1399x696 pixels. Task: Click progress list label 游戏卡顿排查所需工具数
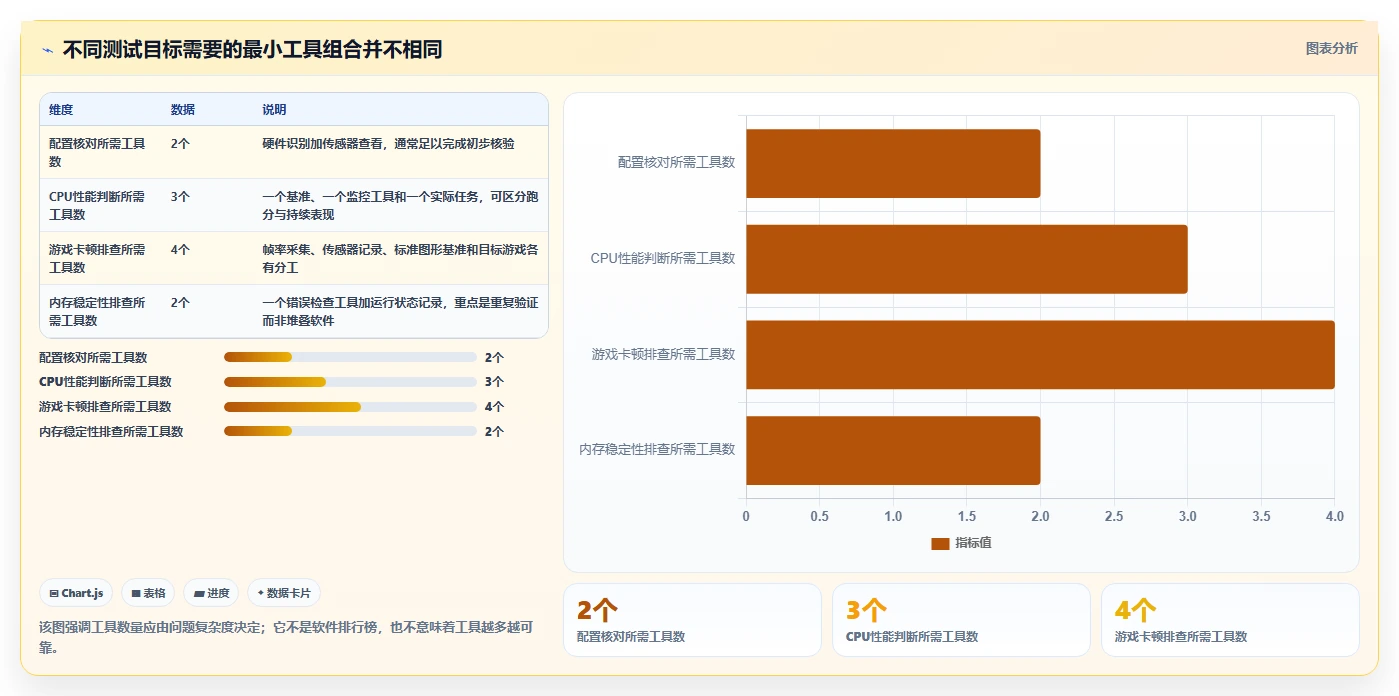[105, 407]
